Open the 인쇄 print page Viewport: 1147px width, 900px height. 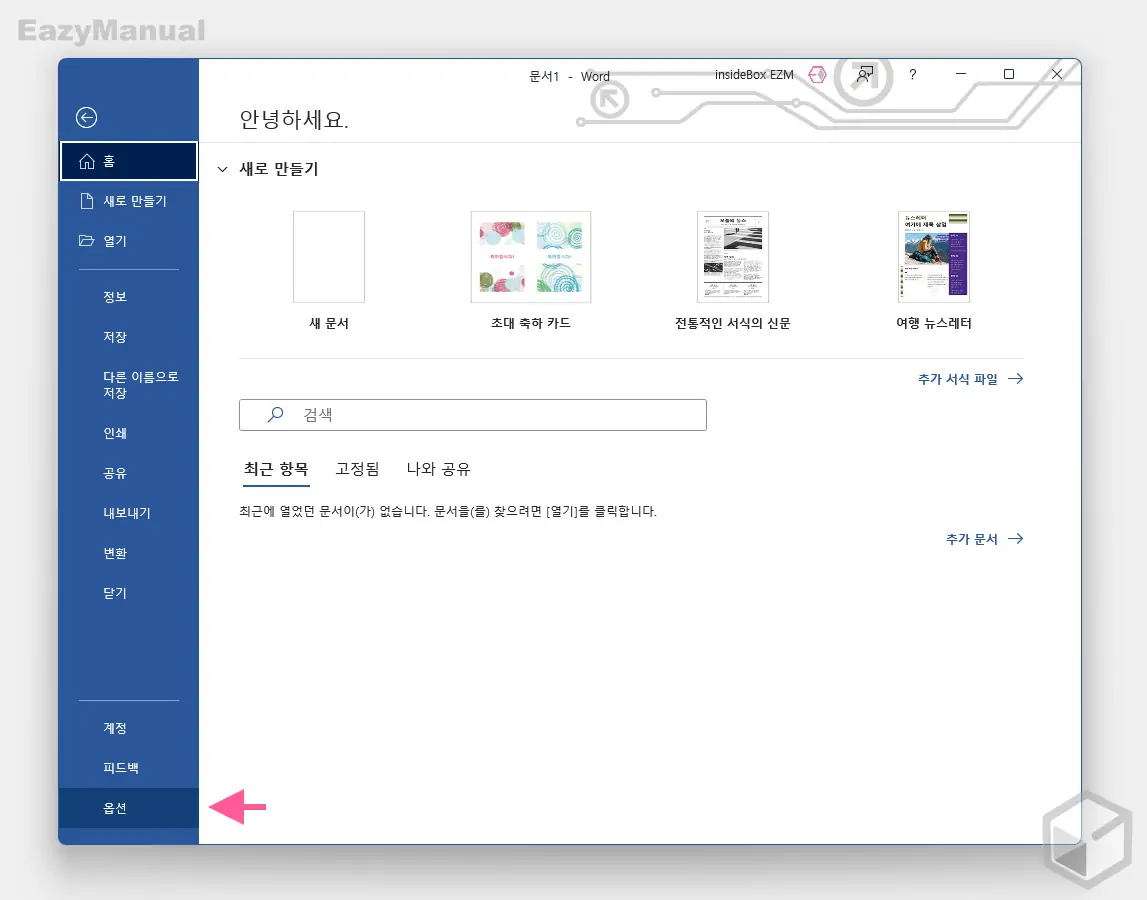pyautogui.click(x=129, y=433)
